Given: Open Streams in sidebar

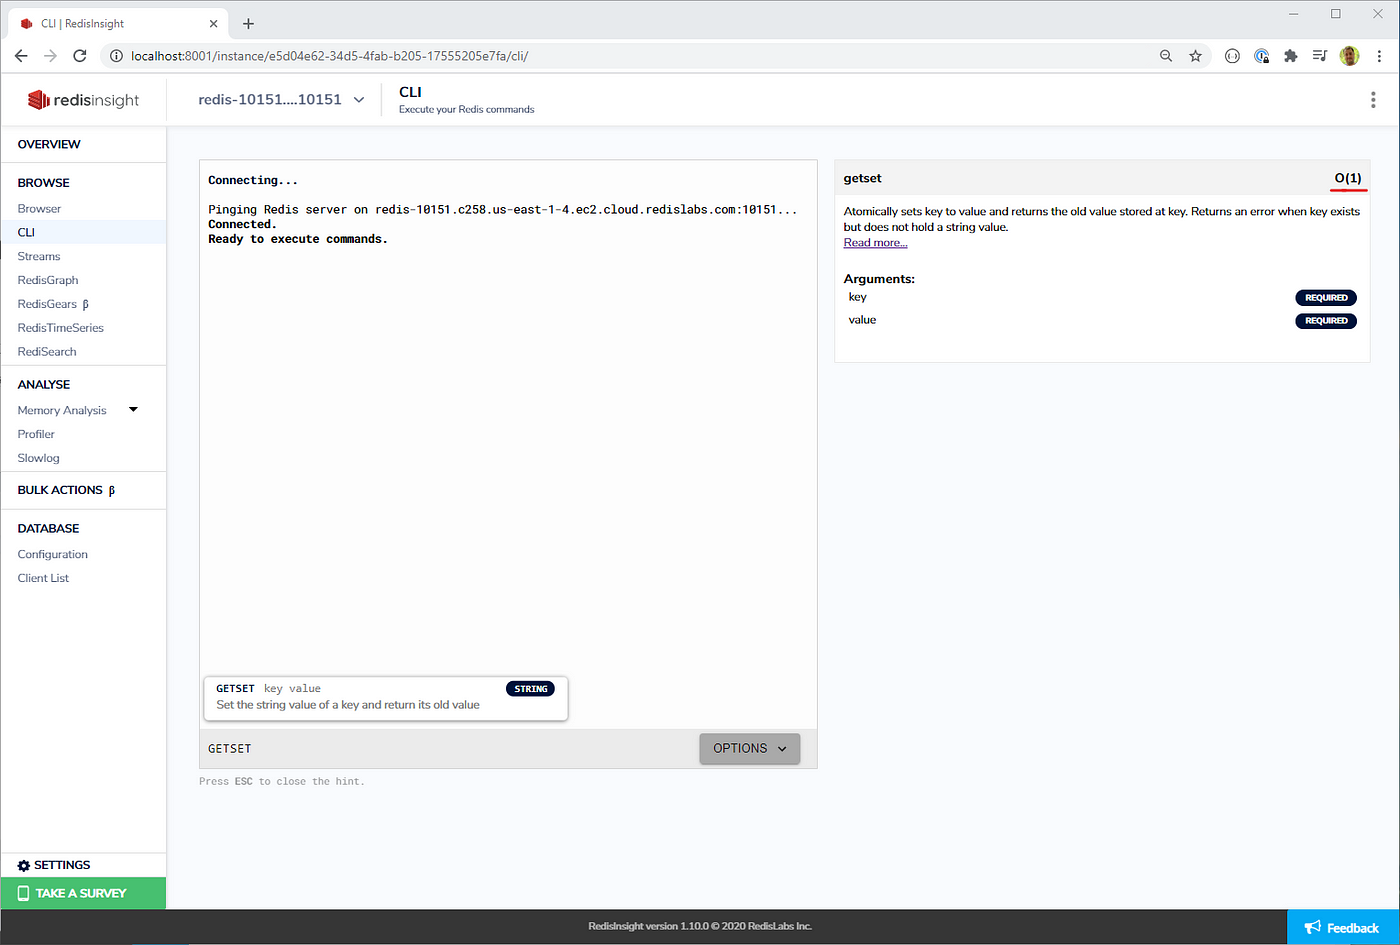Looking at the screenshot, I should coord(39,256).
